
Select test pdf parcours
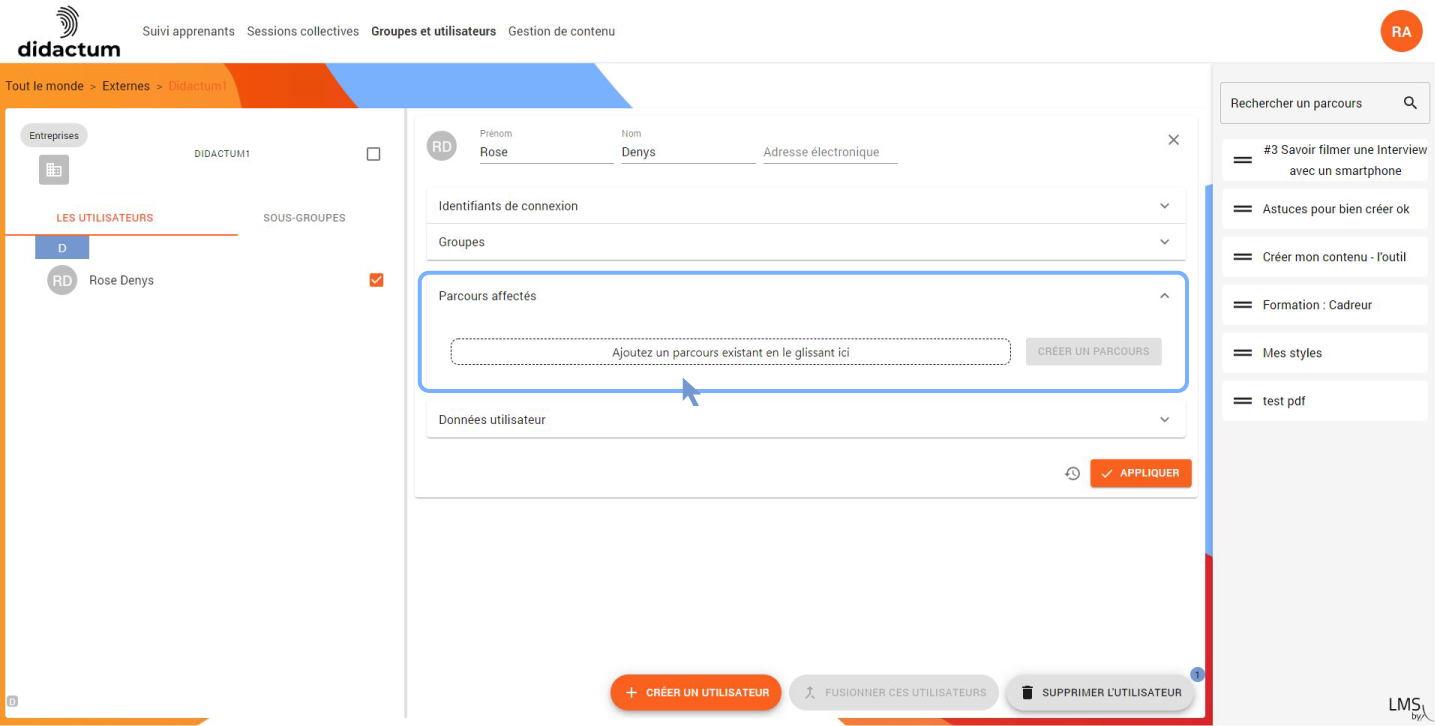[x=1325, y=401]
